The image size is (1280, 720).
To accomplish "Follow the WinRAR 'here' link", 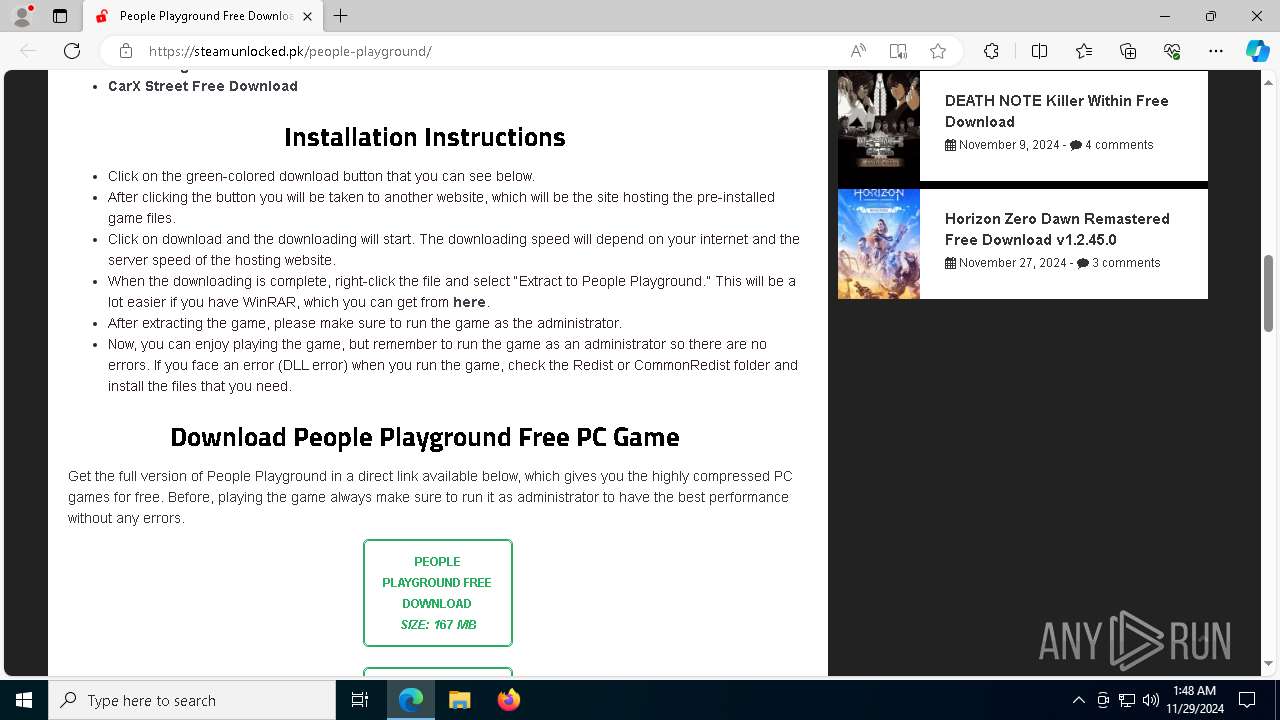I will (469, 302).
